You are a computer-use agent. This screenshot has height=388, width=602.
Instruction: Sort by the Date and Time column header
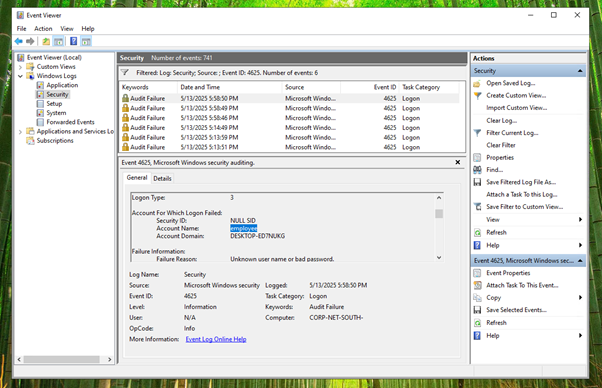pos(229,87)
